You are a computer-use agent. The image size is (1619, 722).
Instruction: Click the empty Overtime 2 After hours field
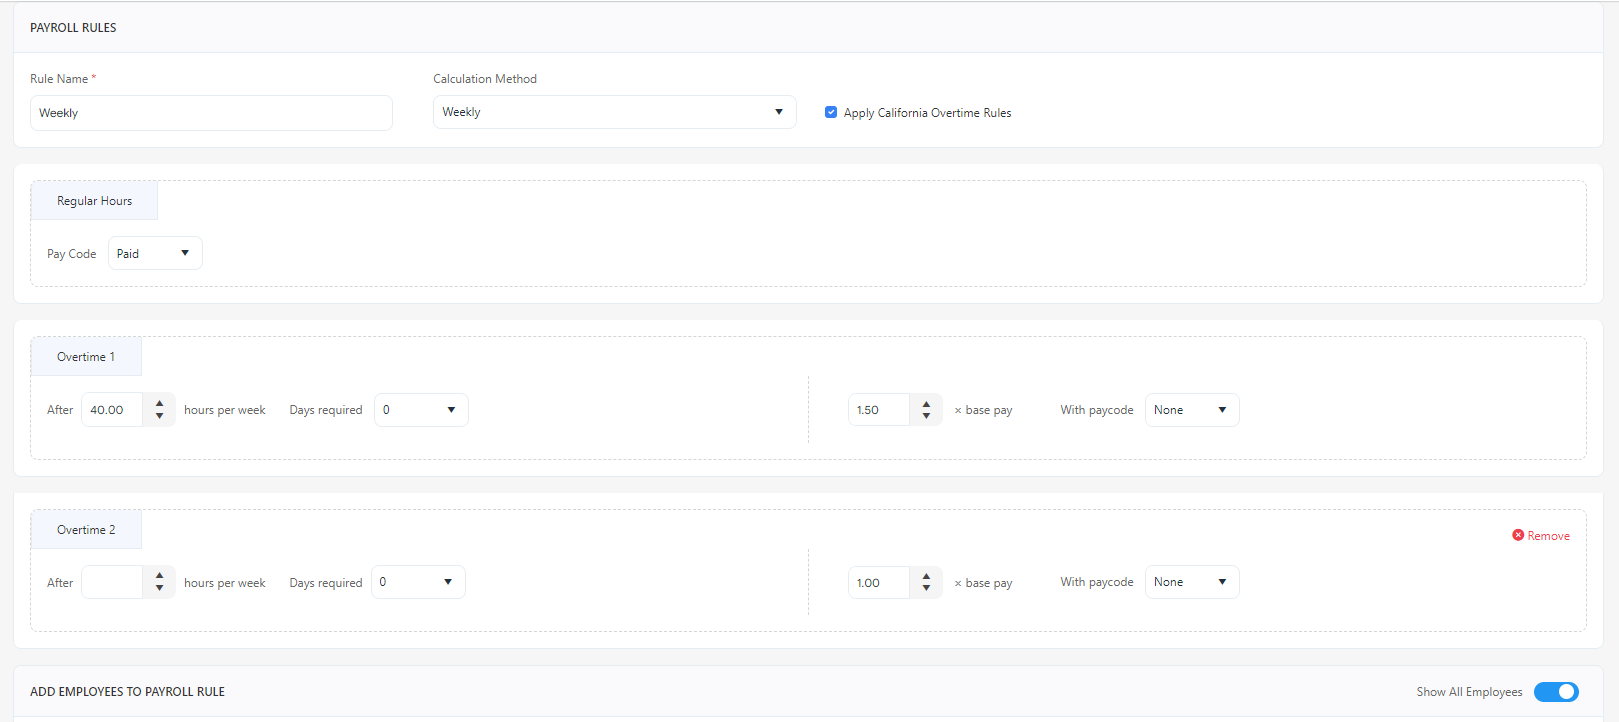(112, 582)
